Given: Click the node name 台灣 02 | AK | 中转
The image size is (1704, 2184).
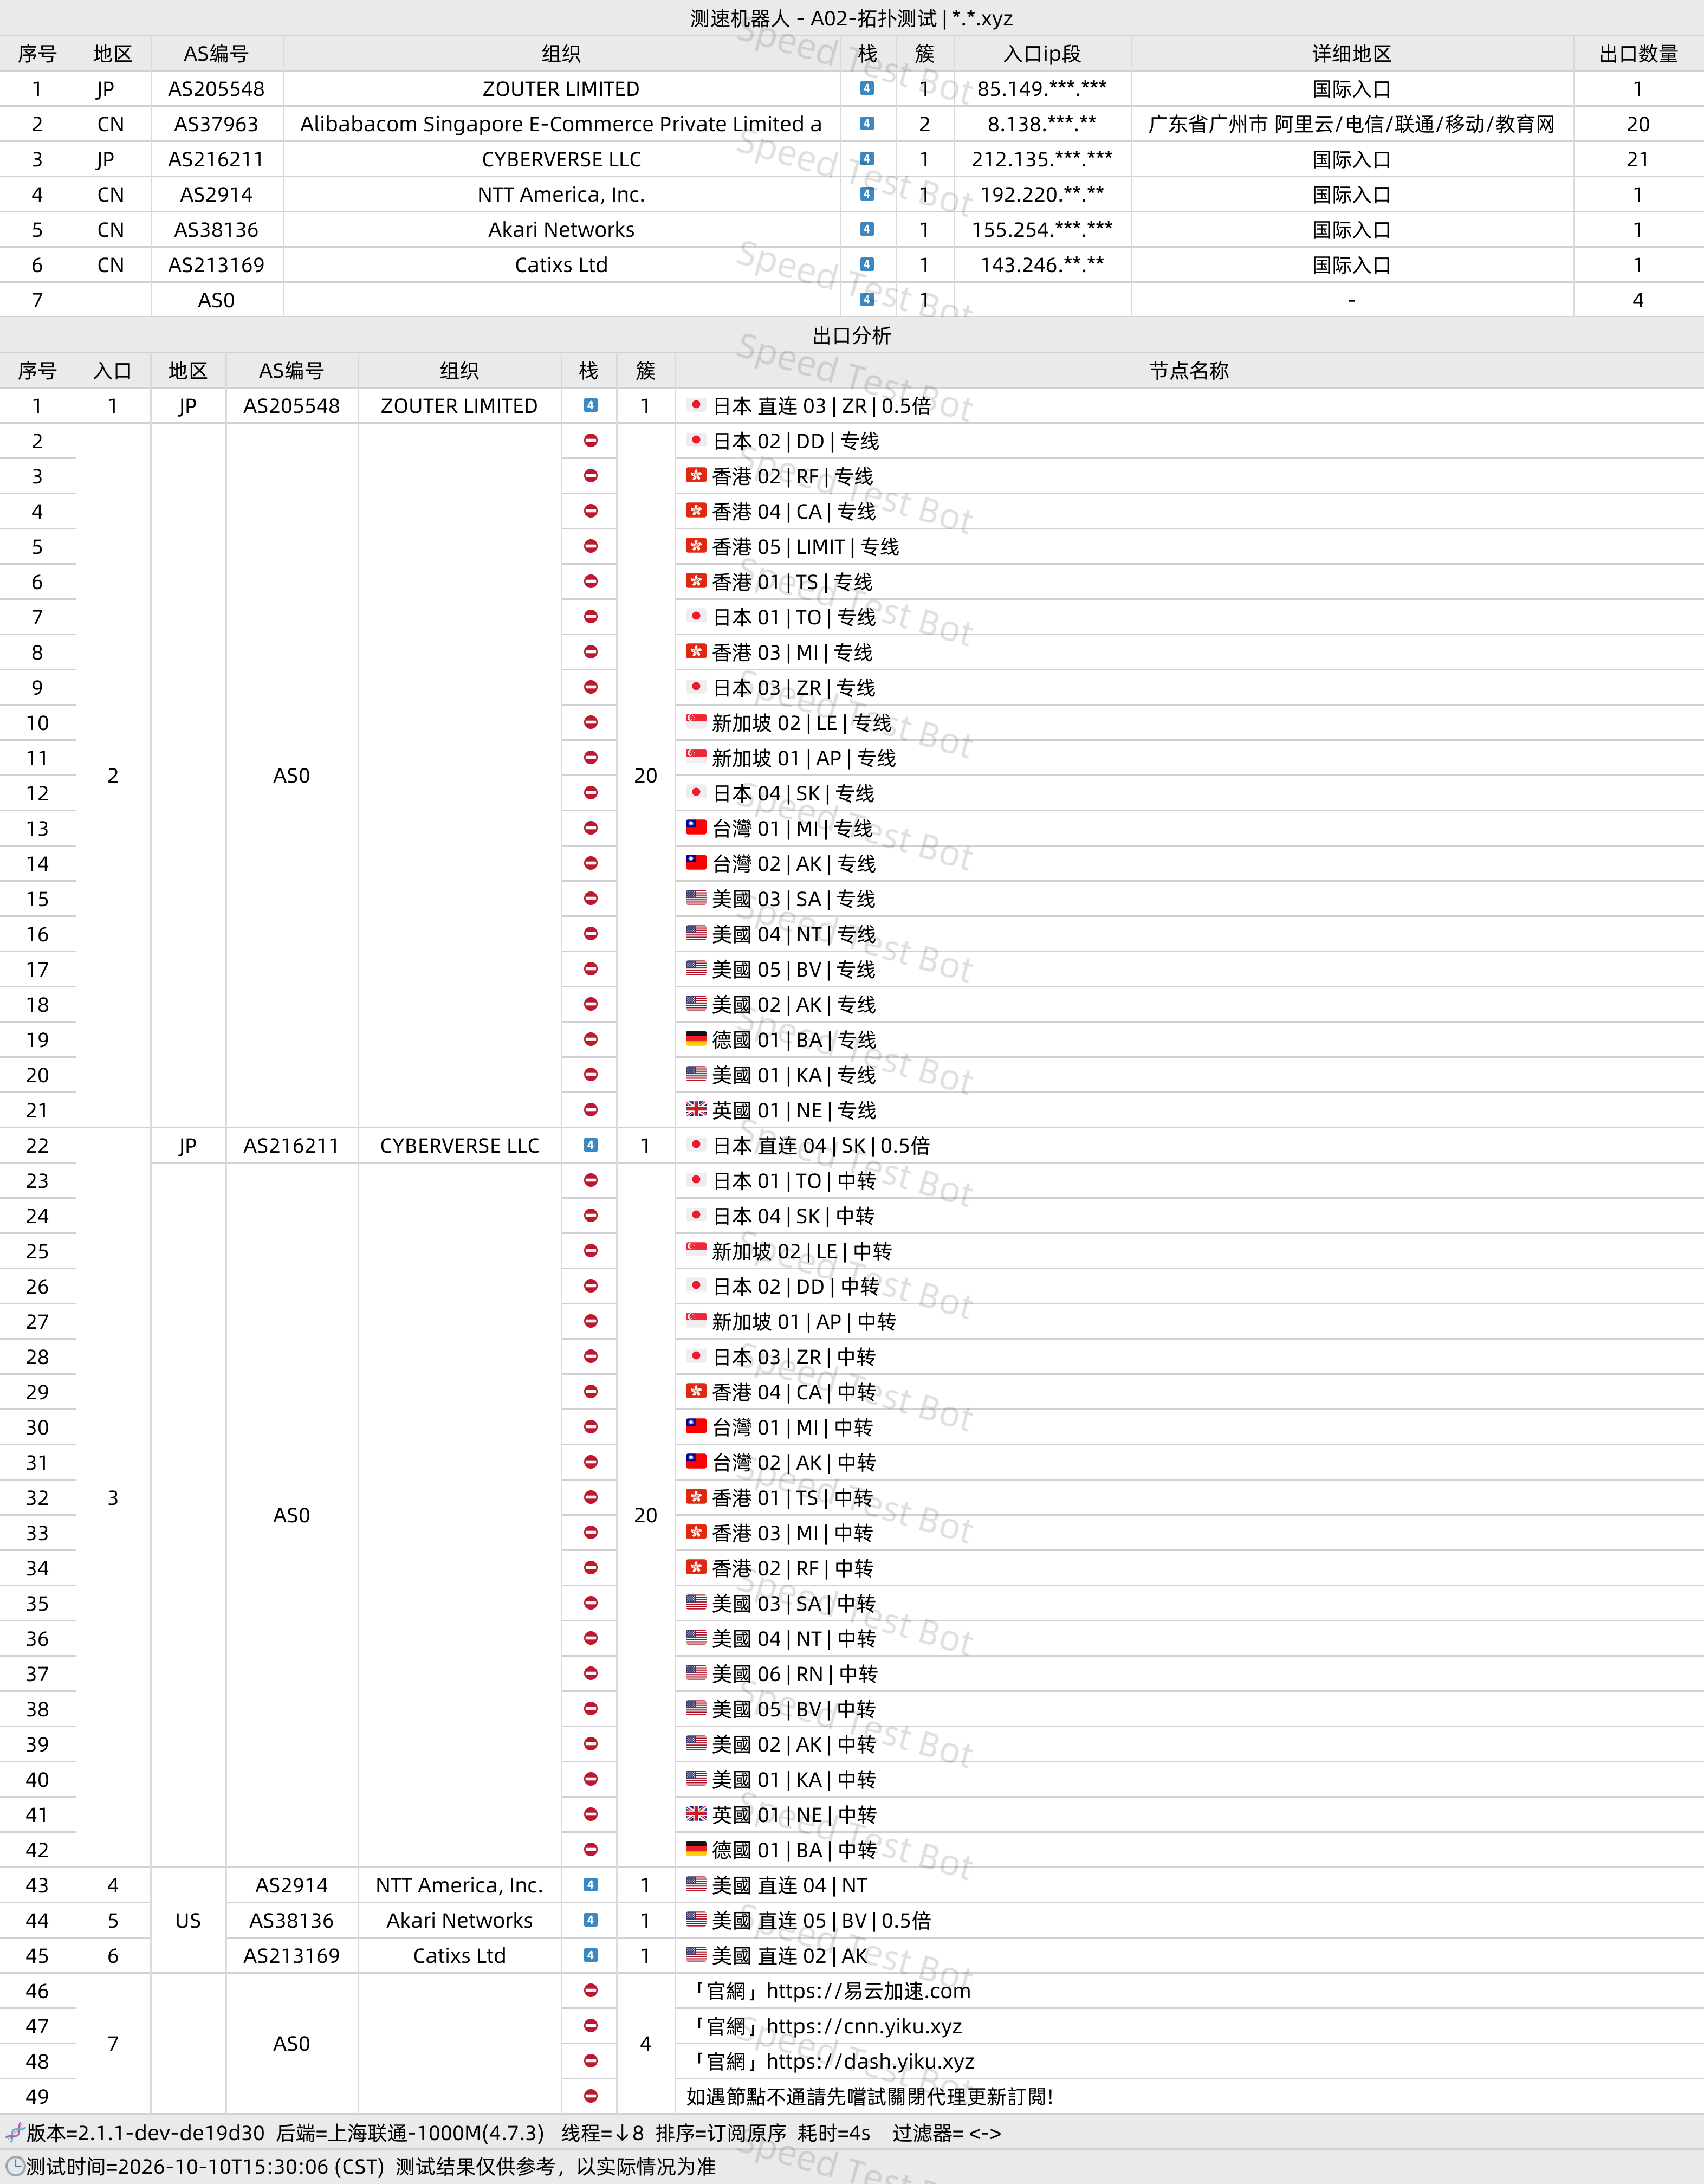Looking at the screenshot, I should click(793, 1463).
